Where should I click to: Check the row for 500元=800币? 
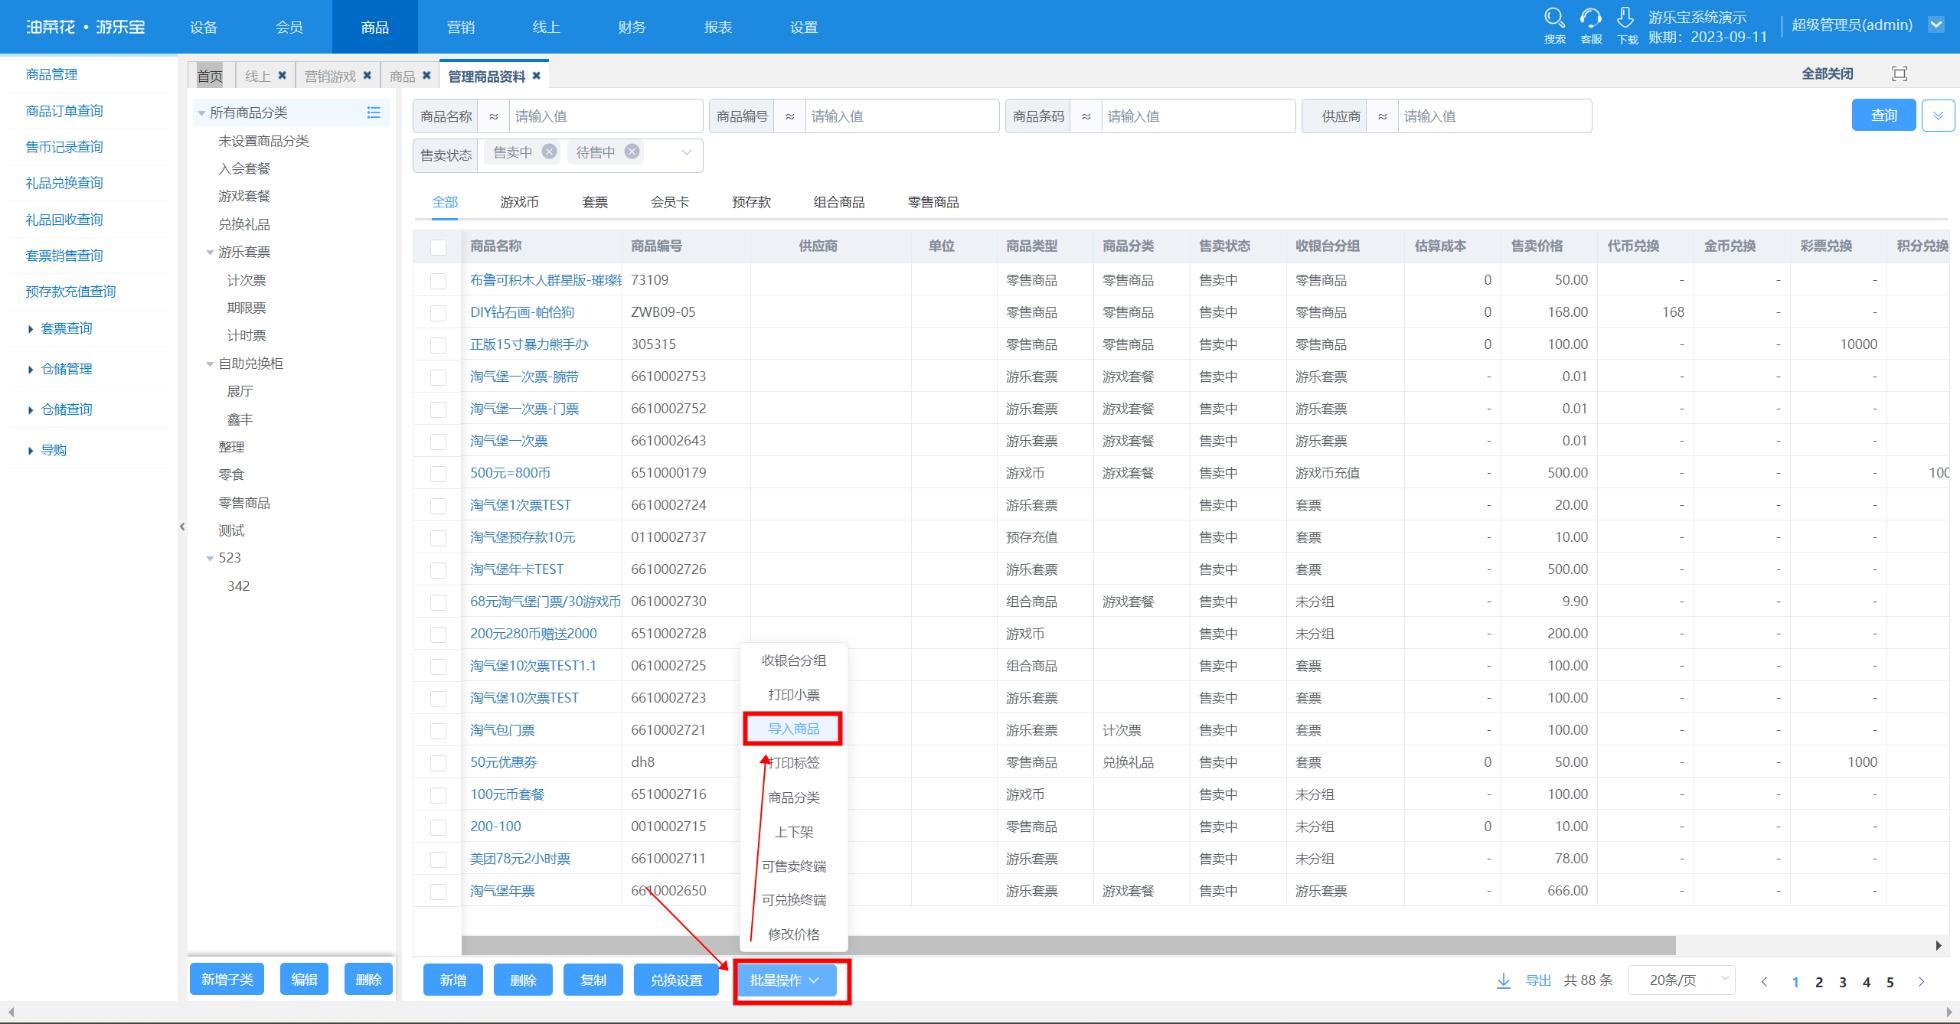(x=438, y=473)
